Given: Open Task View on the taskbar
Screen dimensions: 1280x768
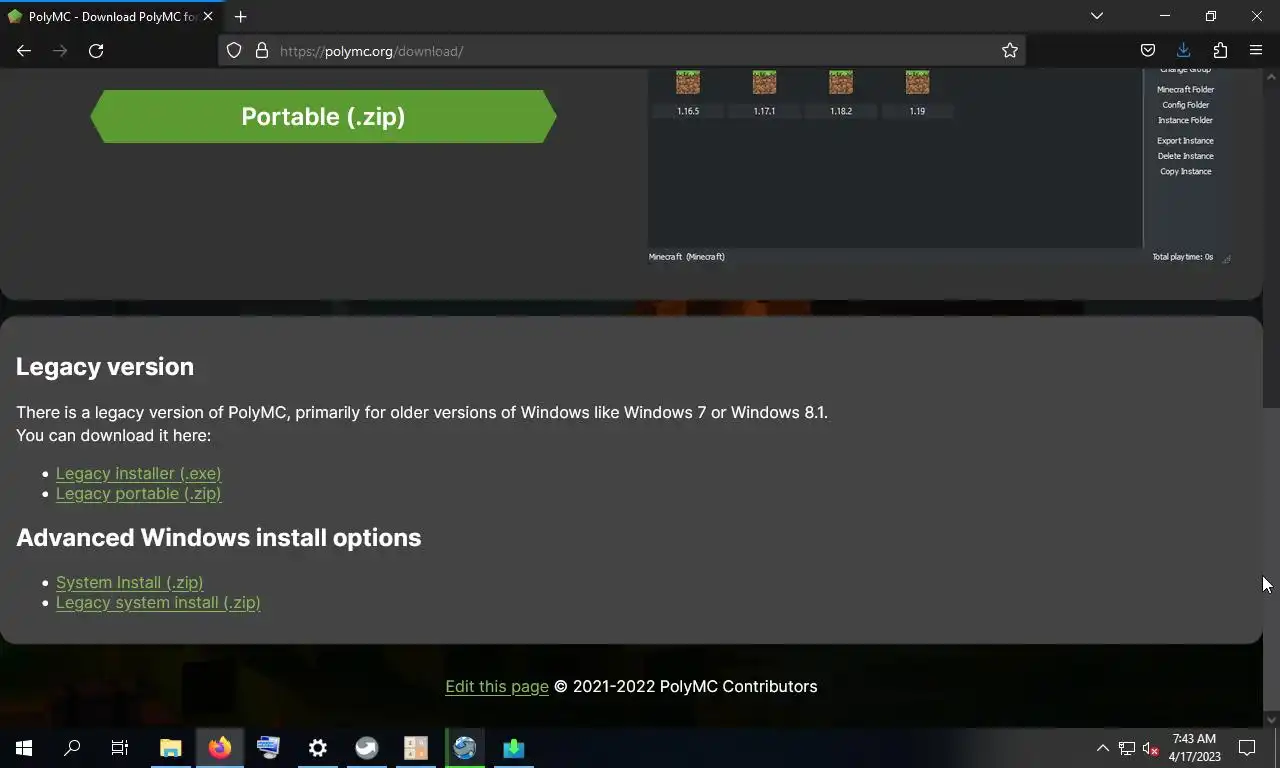Looking at the screenshot, I should (120, 748).
